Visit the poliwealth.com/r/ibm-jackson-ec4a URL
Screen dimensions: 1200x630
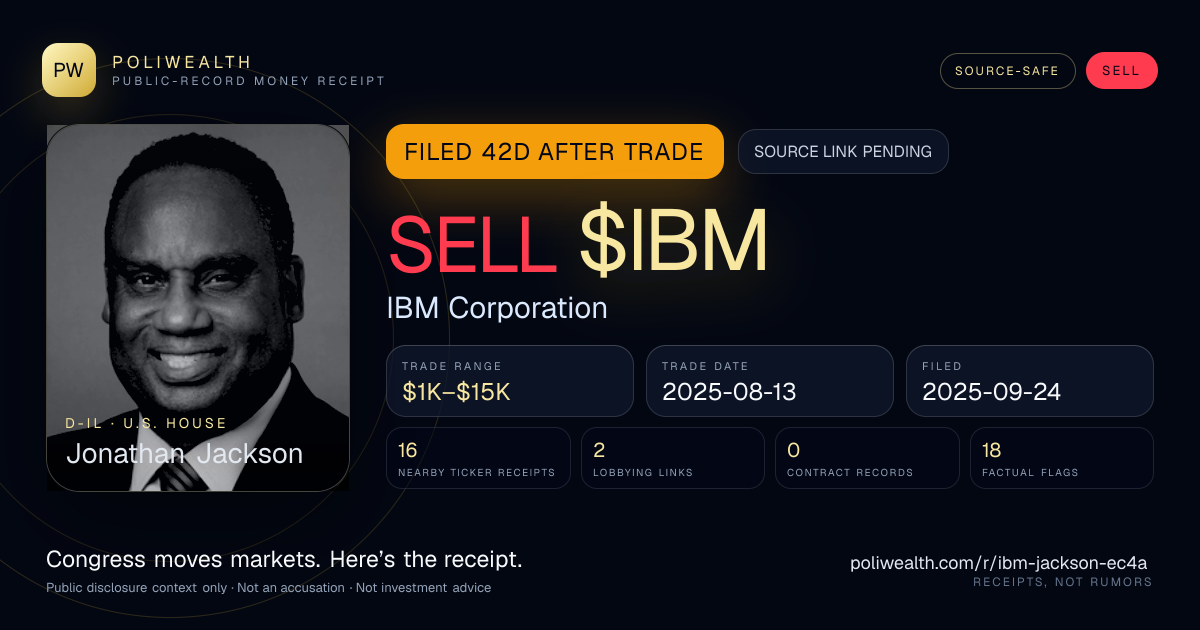1001,563
